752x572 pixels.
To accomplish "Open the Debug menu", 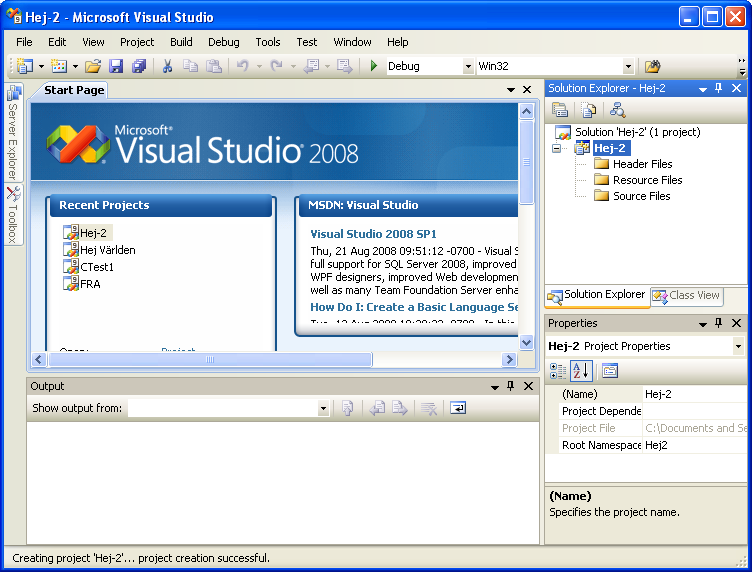I will [x=223, y=42].
